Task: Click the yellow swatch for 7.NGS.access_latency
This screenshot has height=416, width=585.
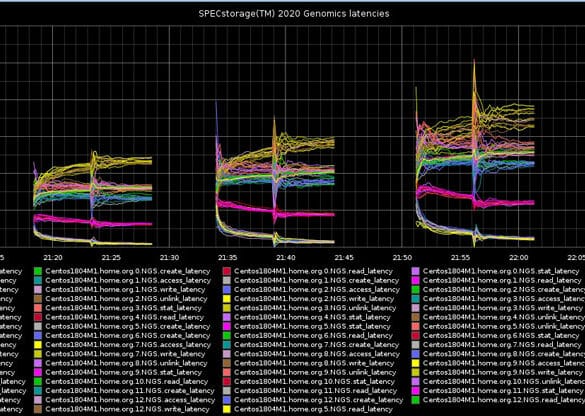Action: tap(38, 345)
